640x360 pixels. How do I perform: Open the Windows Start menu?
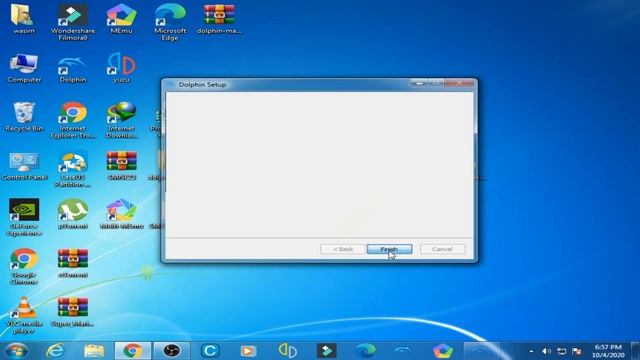point(17,351)
